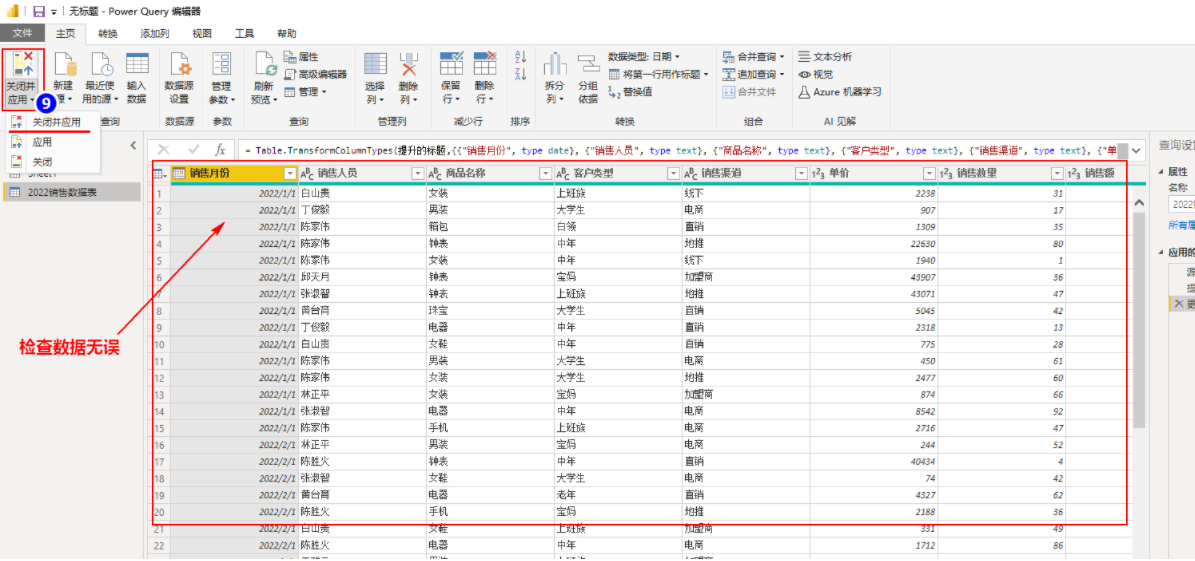
Task: Click the 删除列 icon
Action: coord(408,66)
